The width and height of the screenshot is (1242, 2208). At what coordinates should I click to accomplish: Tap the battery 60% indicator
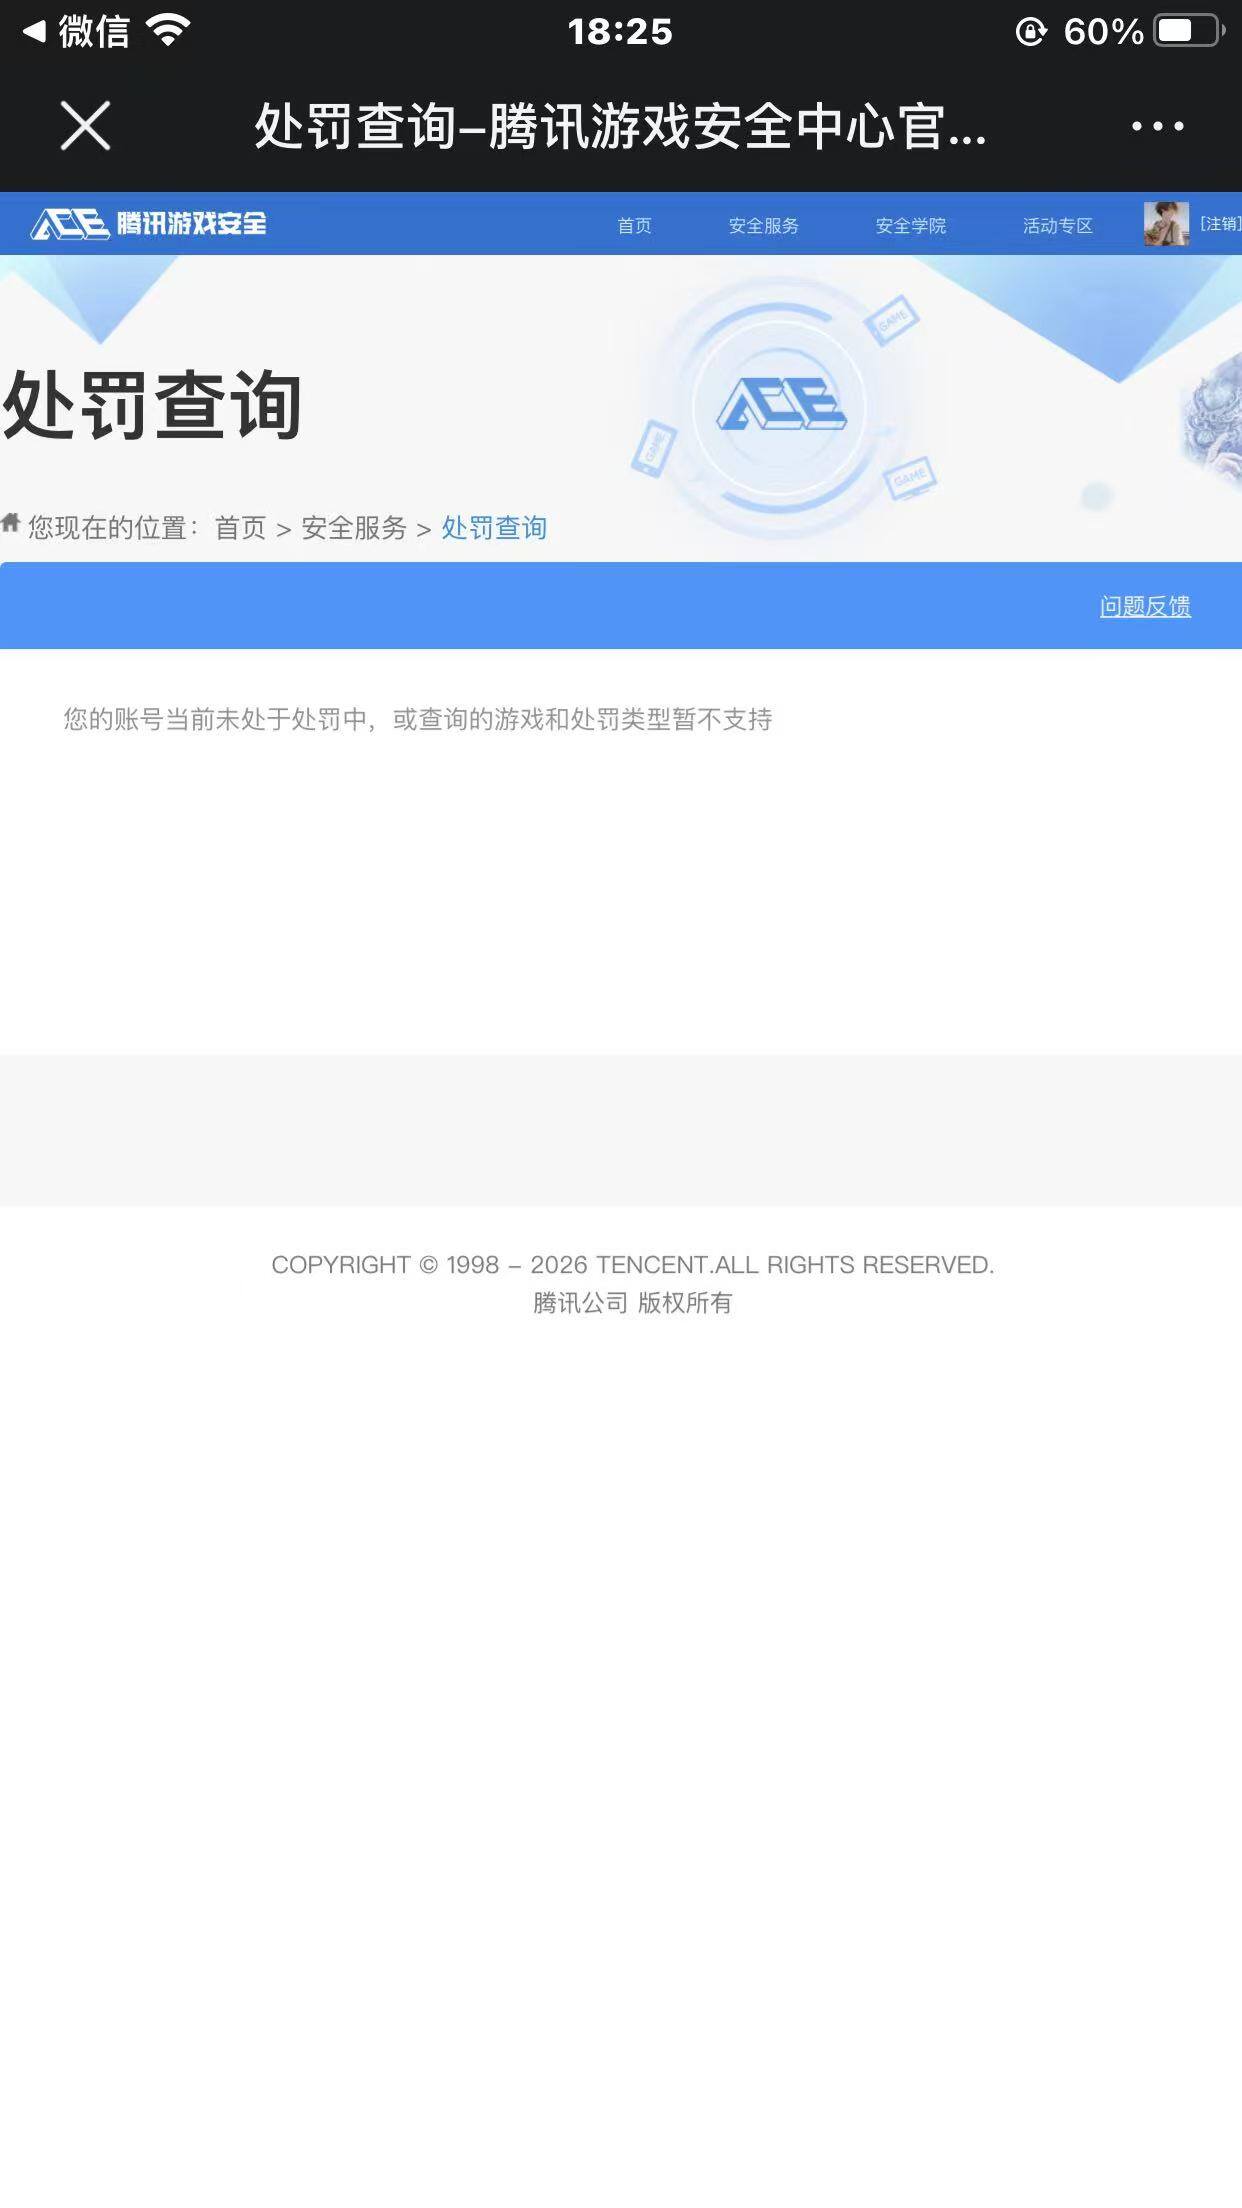click(1143, 32)
